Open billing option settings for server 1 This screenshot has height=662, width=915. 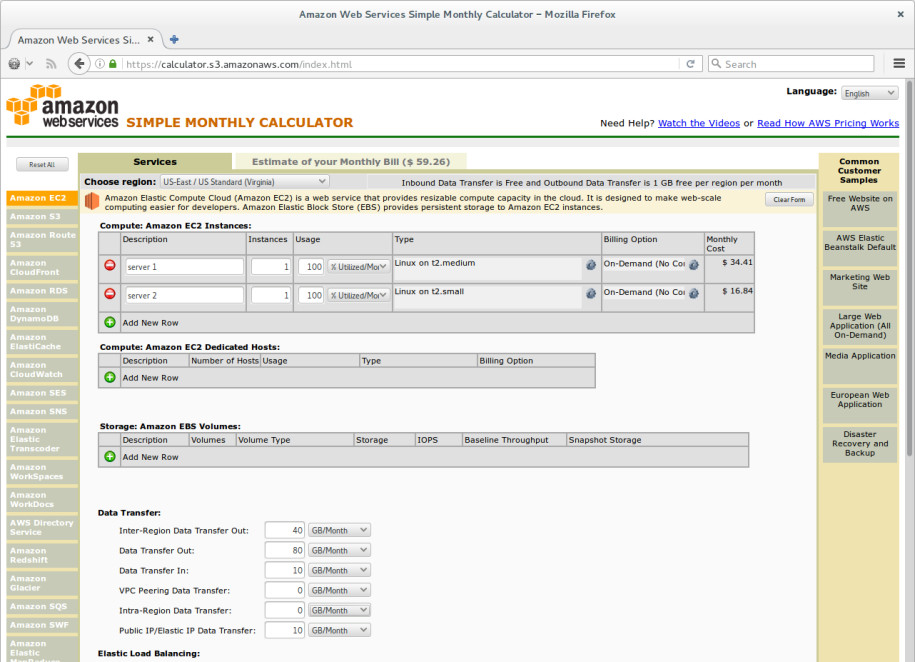point(693,265)
